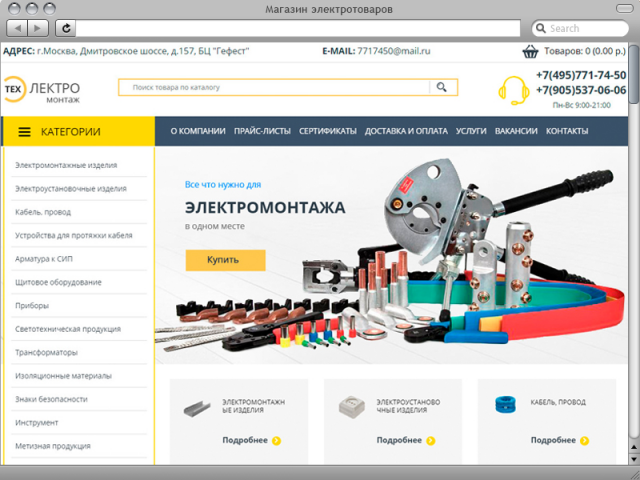Open the КОНТАКТЫ menu item
640x480 pixels.
[567, 131]
